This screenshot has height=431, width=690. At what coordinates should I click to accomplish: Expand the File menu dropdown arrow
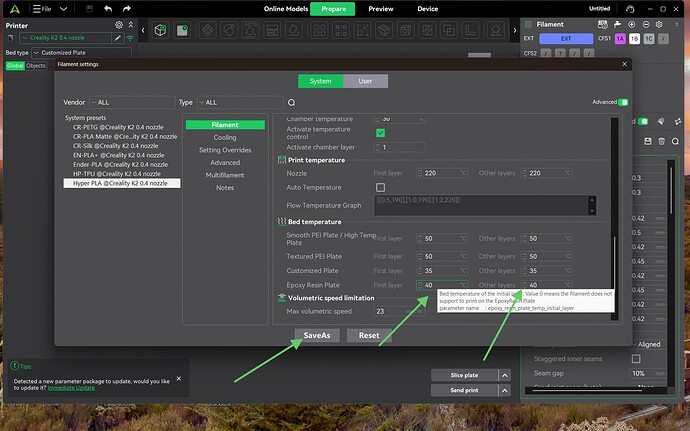[63, 9]
